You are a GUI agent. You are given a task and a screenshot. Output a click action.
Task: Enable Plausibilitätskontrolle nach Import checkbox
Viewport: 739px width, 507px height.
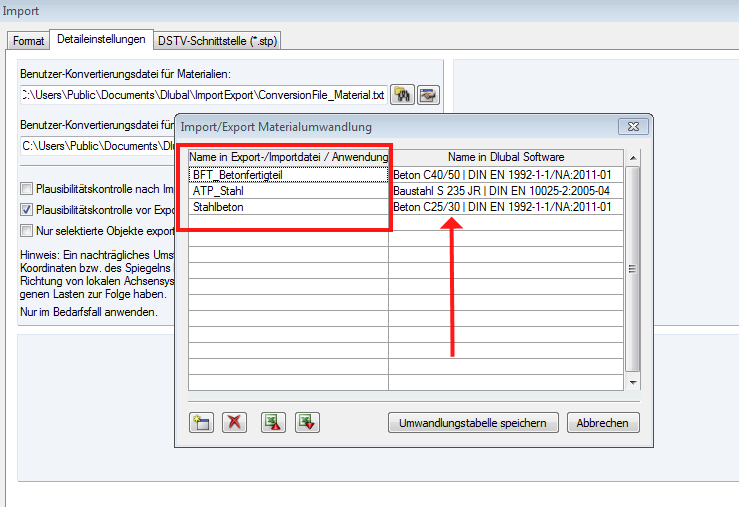(27, 188)
